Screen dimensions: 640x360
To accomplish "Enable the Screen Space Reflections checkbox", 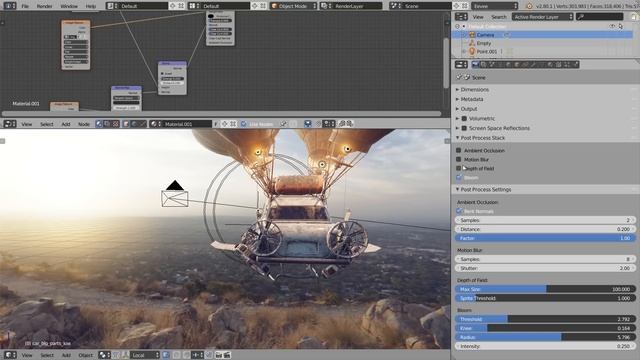I will click(464, 128).
